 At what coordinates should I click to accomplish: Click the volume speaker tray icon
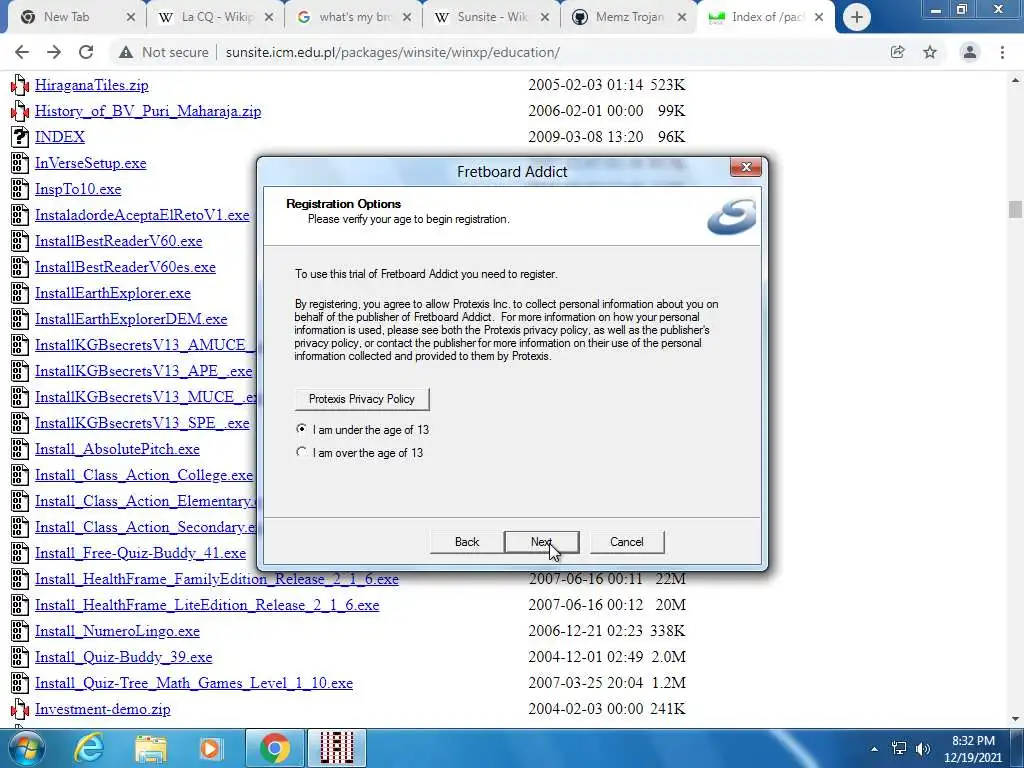[923, 748]
